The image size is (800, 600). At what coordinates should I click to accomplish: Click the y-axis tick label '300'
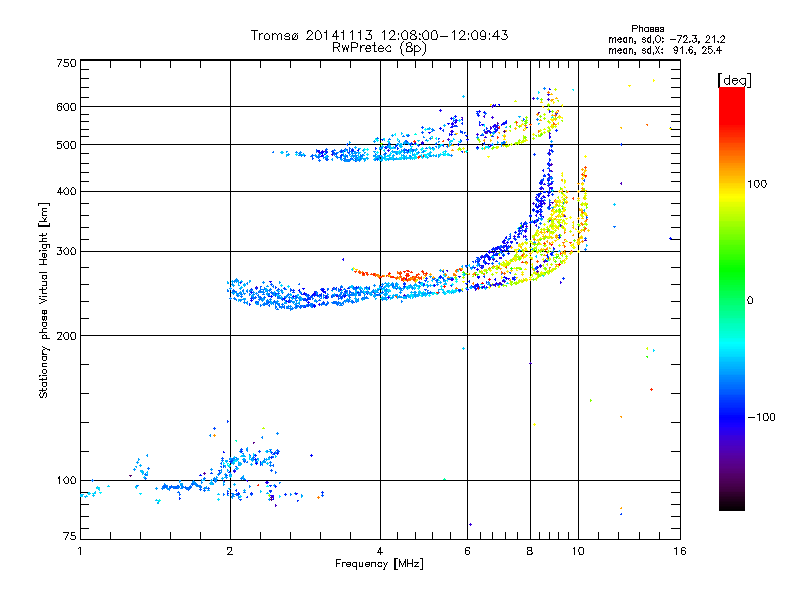tap(67, 252)
